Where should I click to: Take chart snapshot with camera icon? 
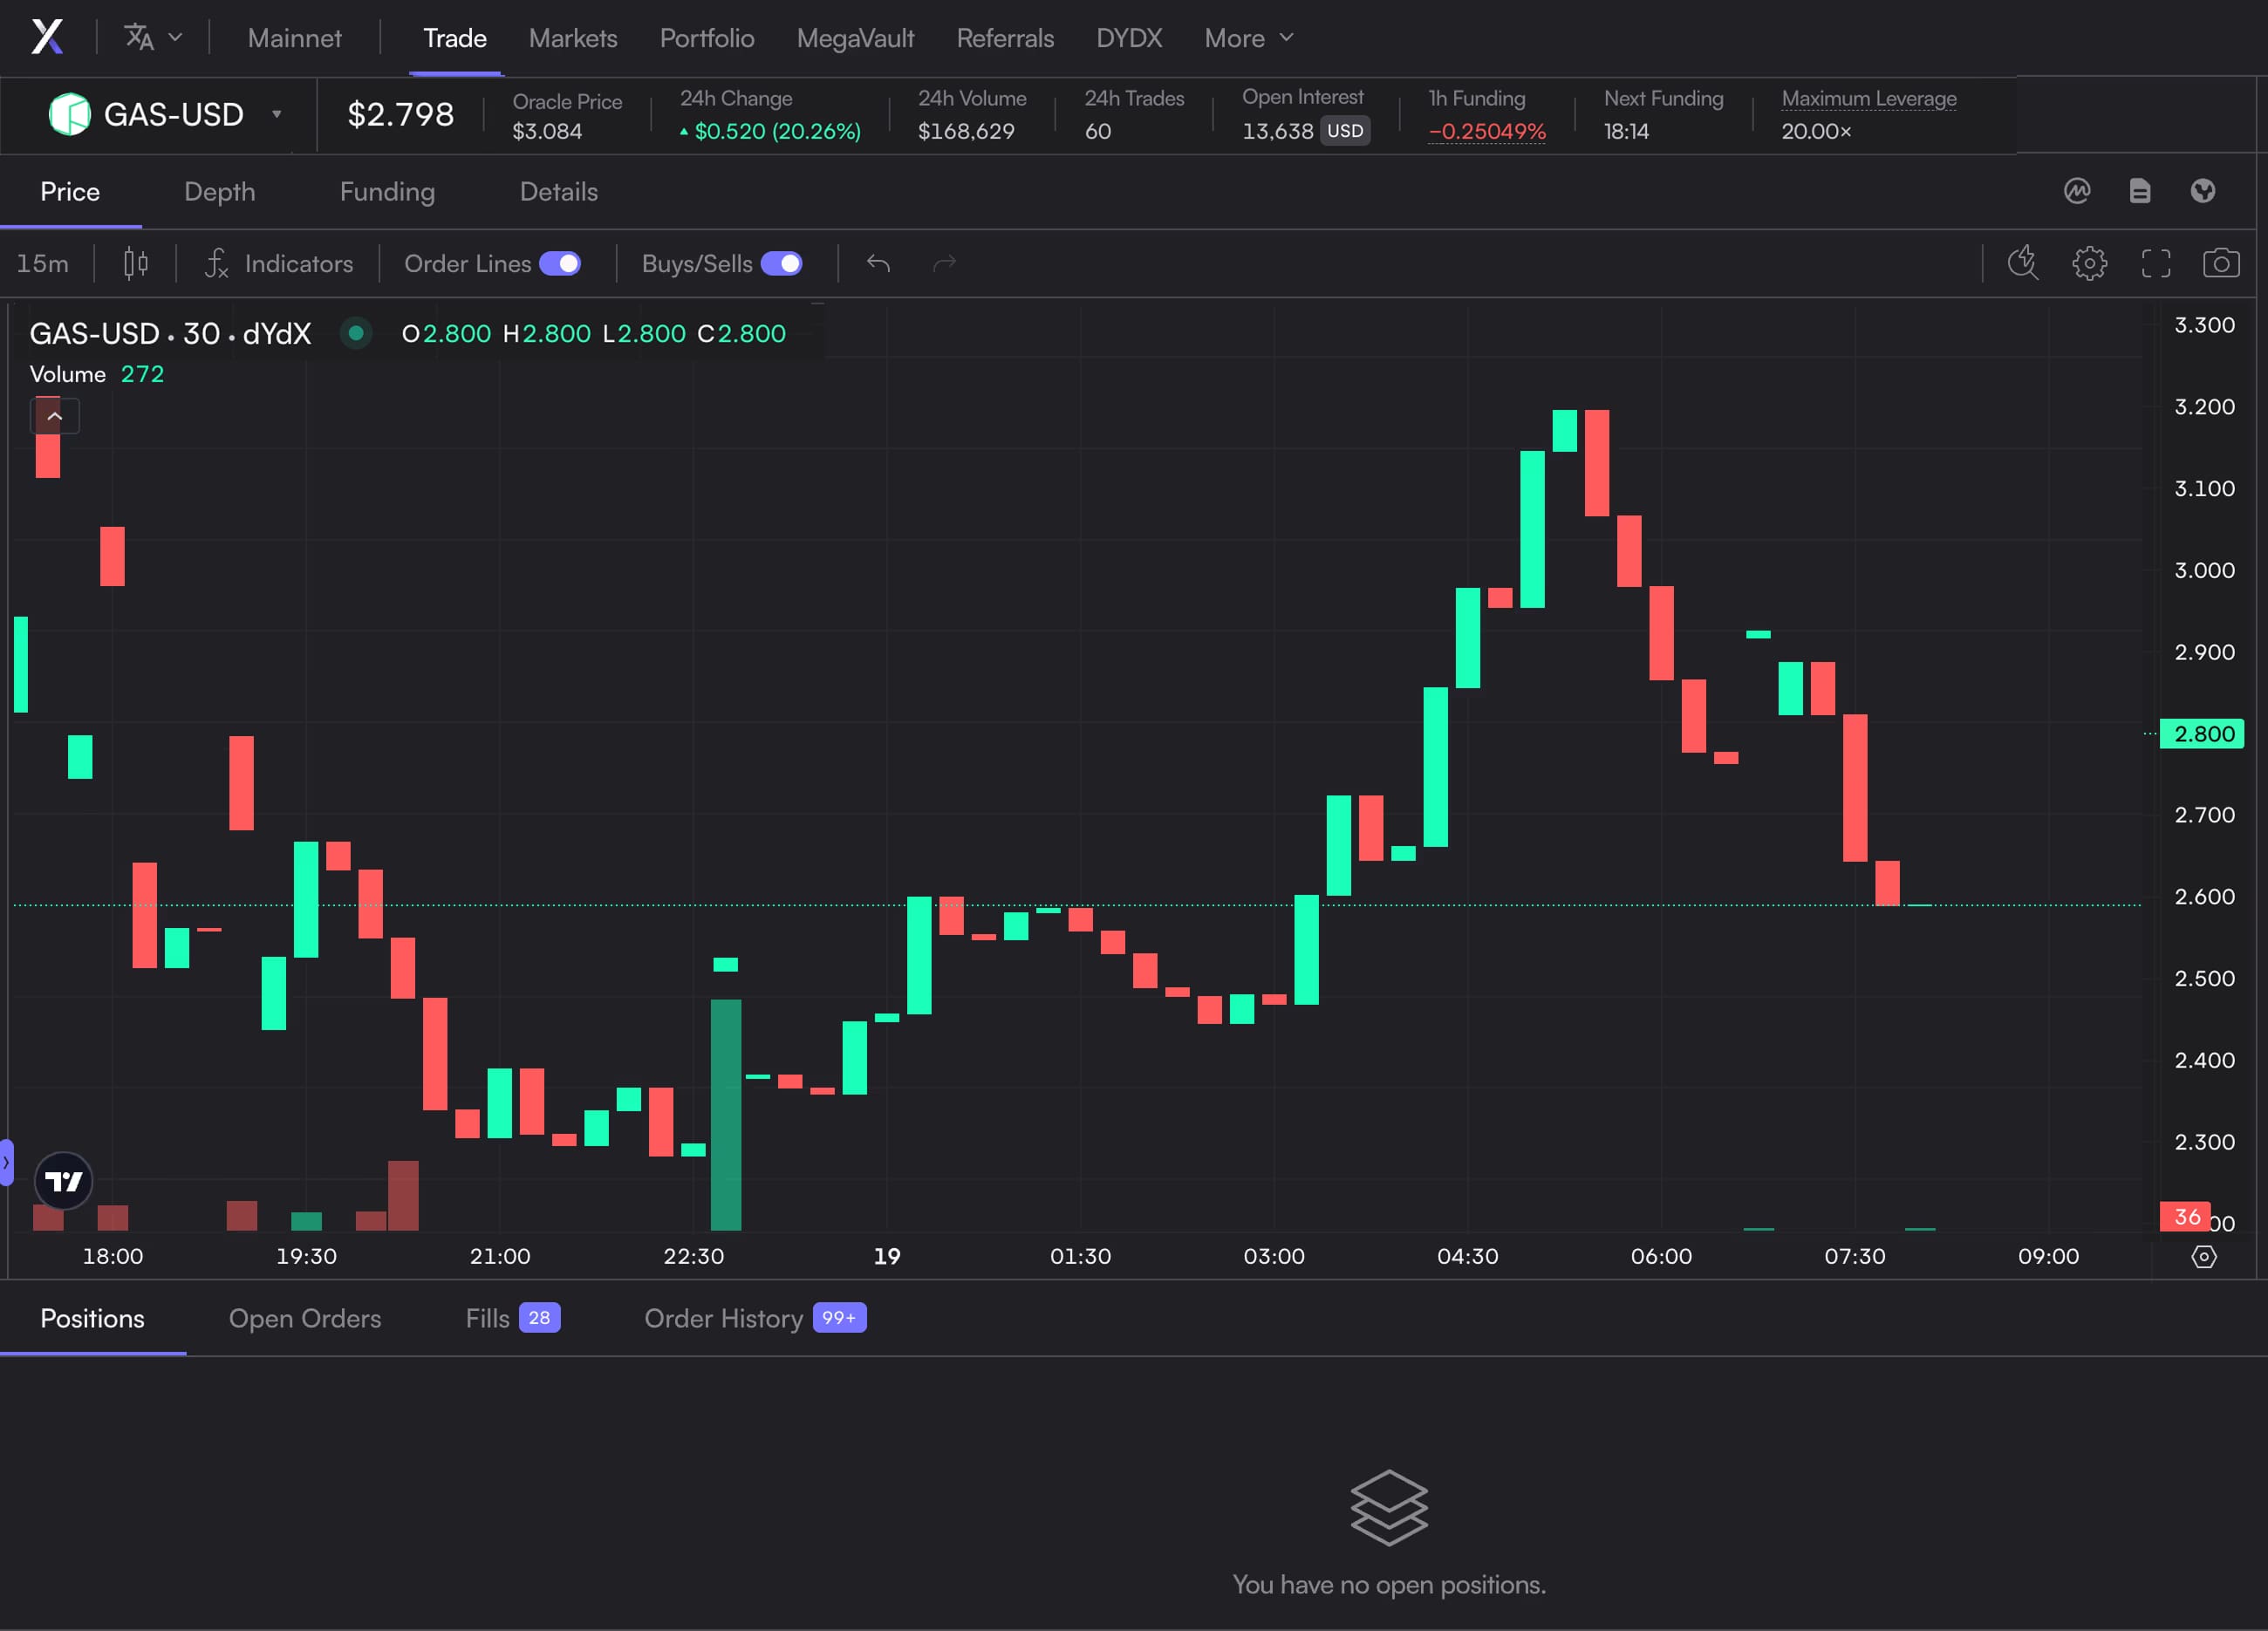point(2221,263)
